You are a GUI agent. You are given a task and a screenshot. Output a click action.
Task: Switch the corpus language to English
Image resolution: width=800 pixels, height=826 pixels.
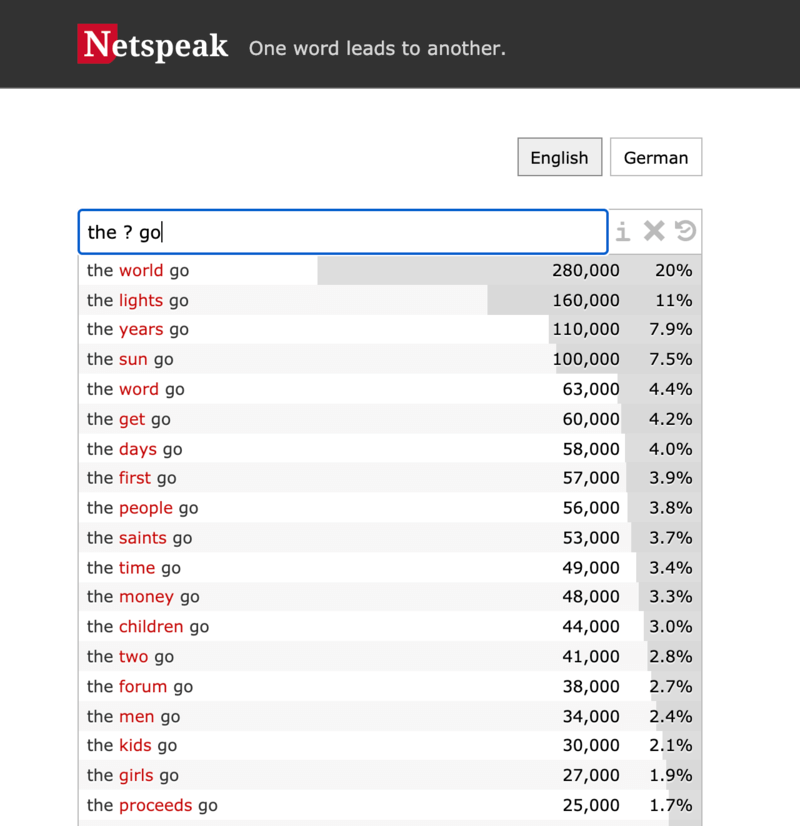tap(559, 157)
